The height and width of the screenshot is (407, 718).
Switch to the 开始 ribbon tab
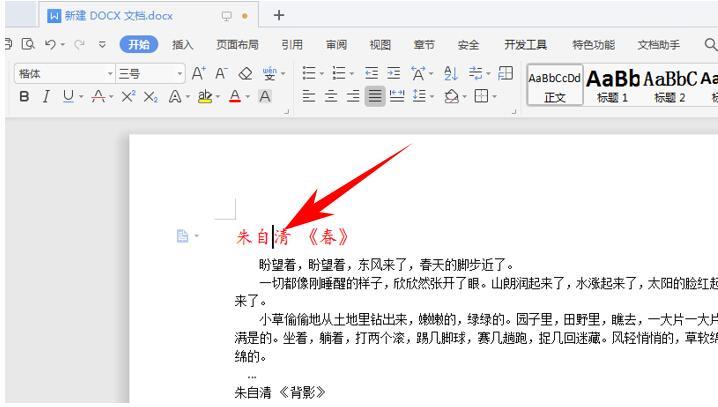pos(139,44)
